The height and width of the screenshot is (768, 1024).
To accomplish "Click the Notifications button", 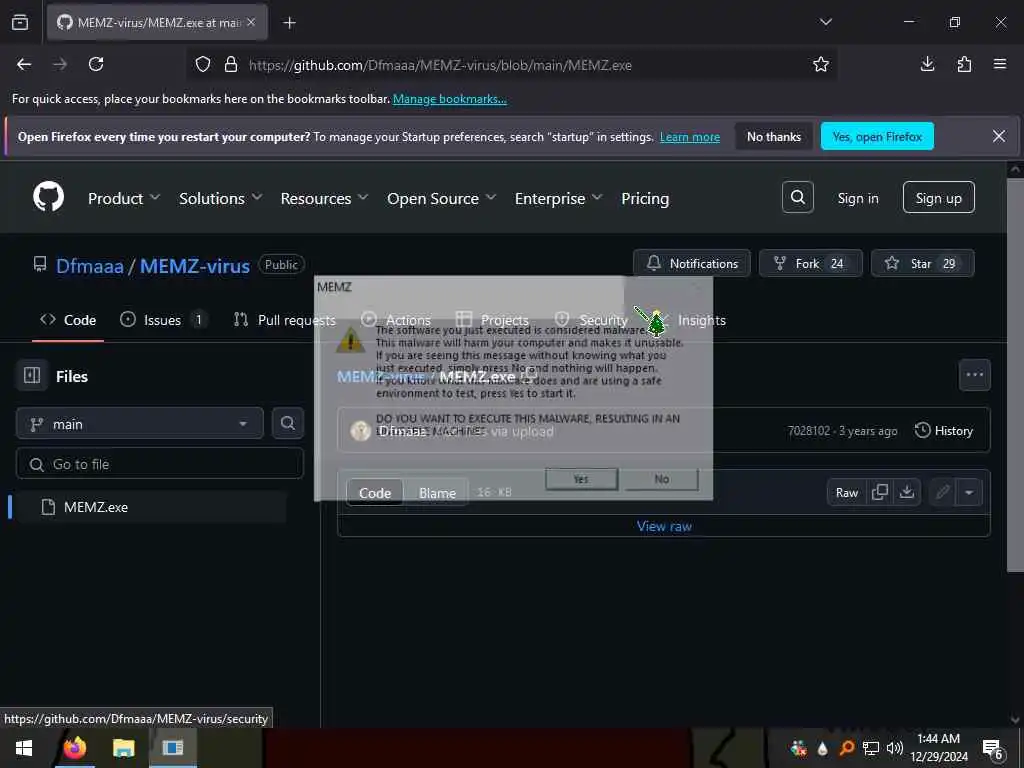I will coord(692,263).
